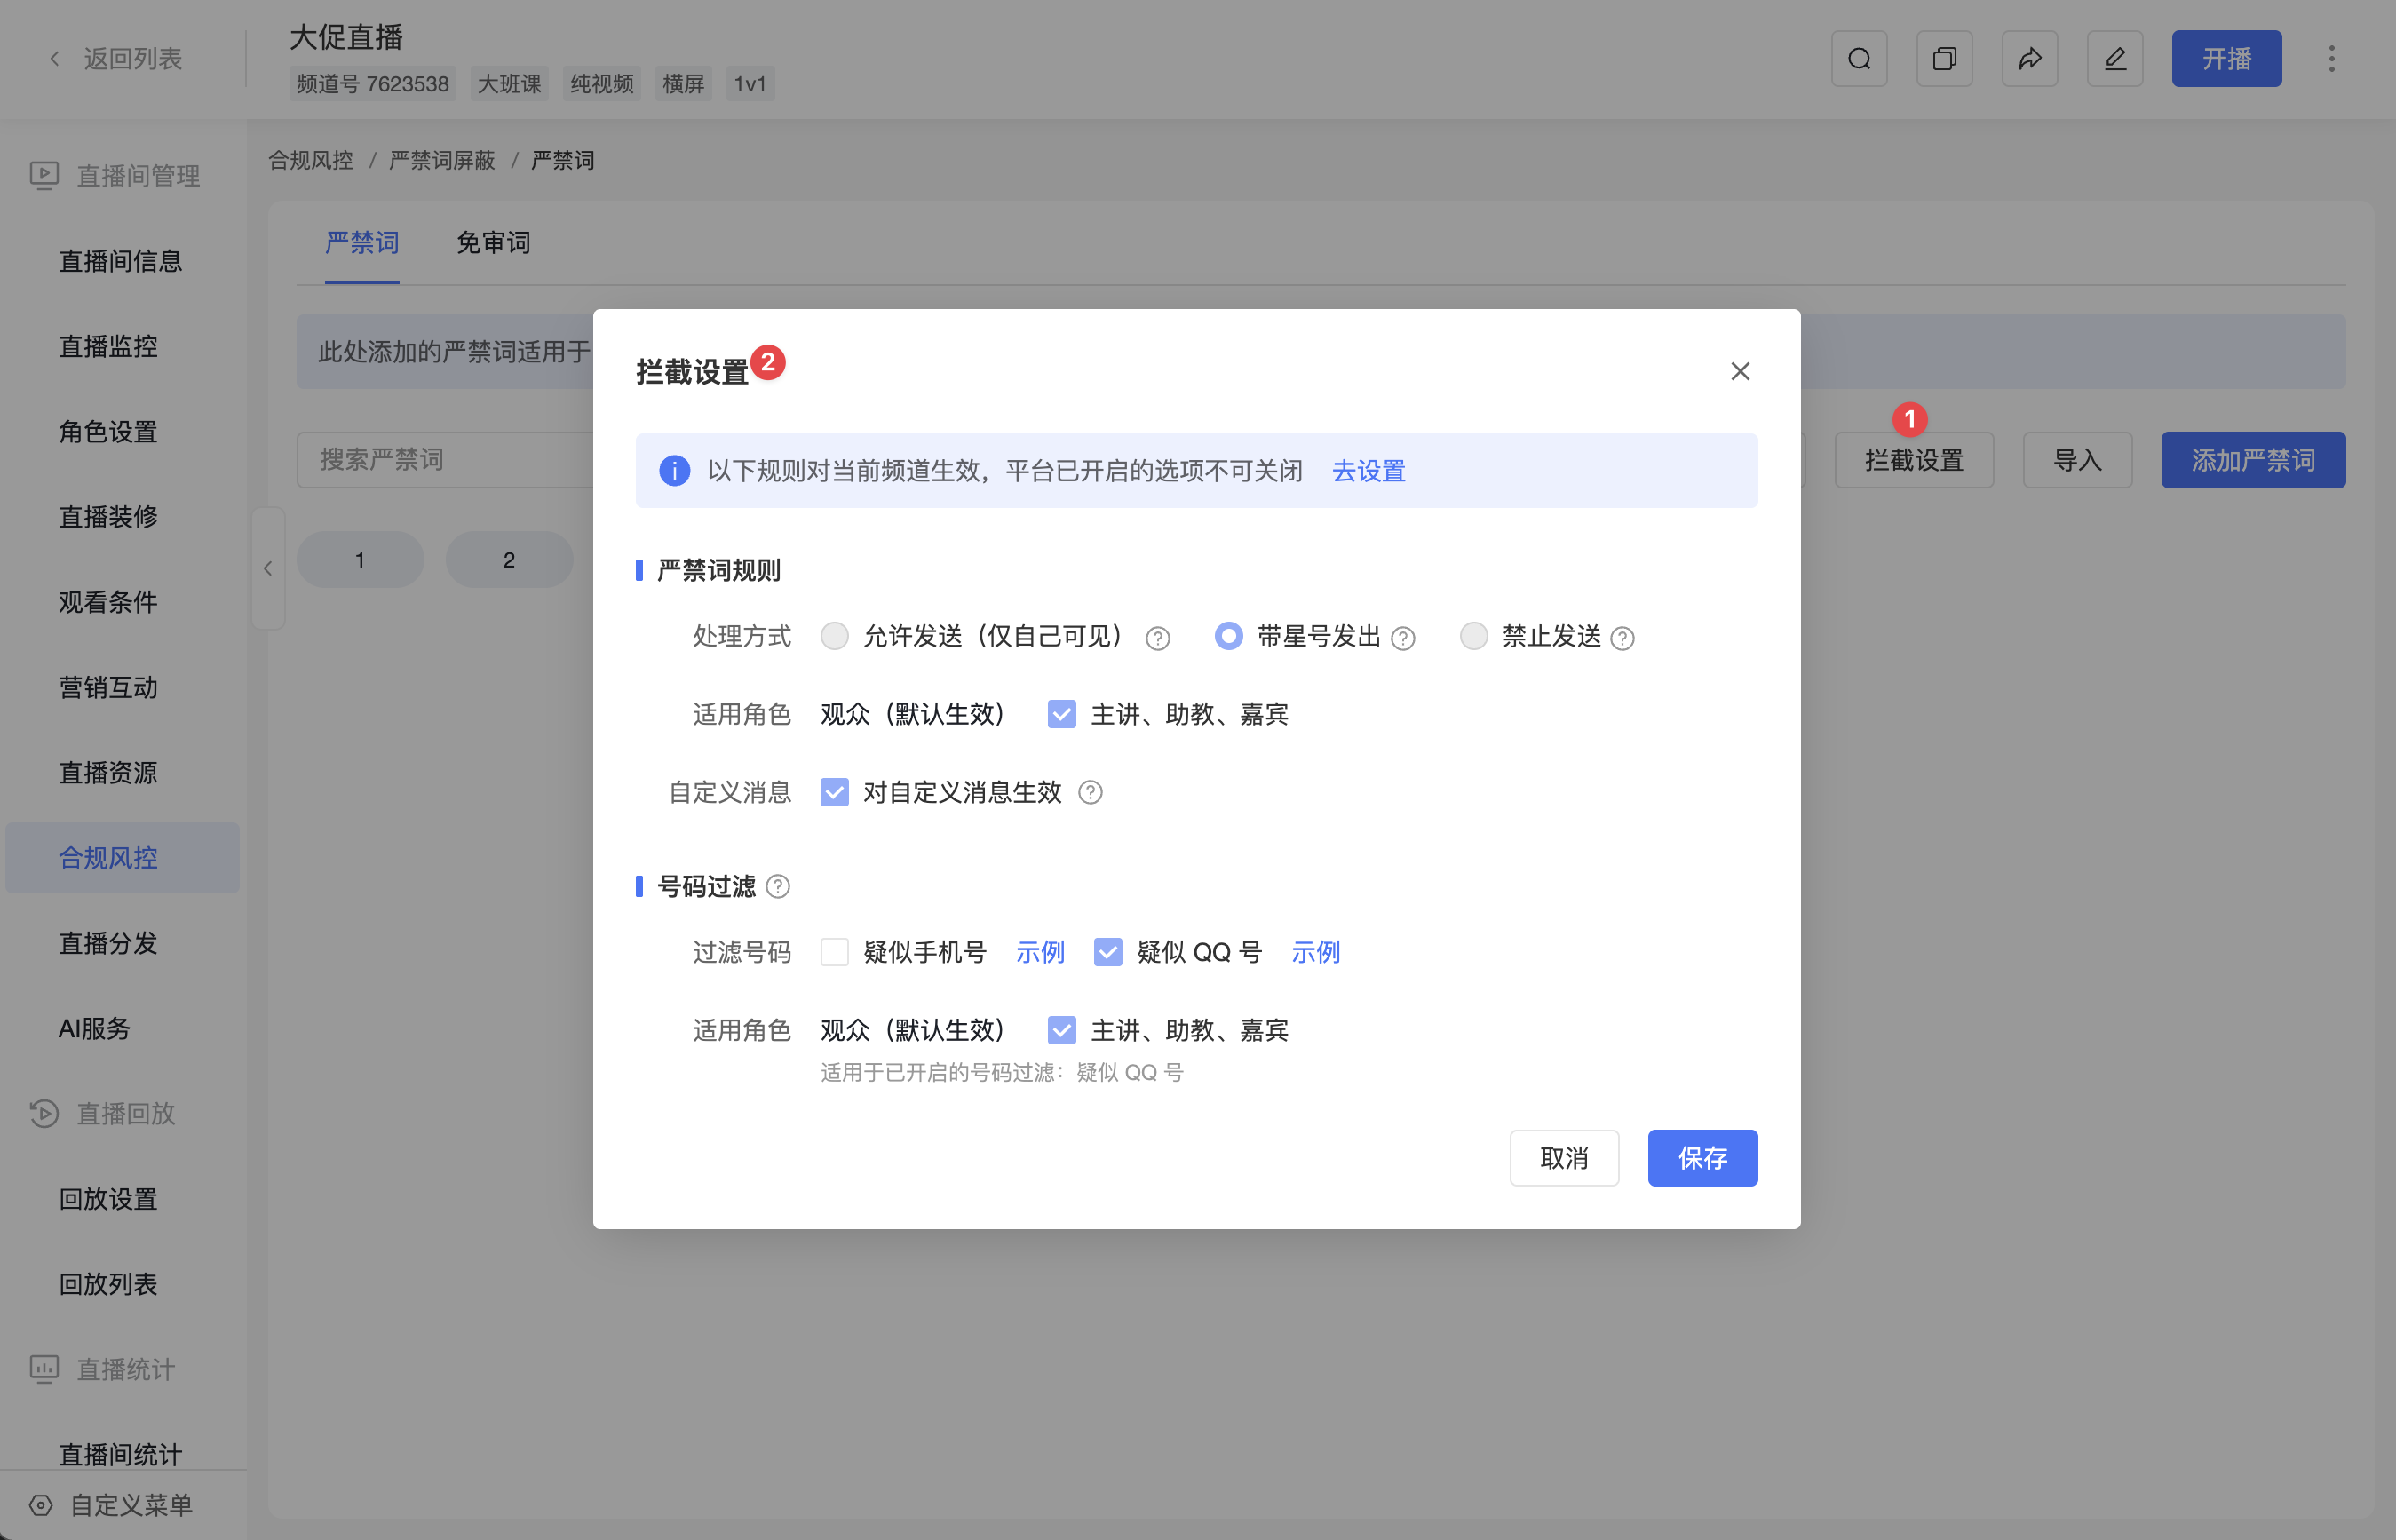Image resolution: width=2396 pixels, height=1540 pixels.
Task: Collapse the sidebar with chevron handle
Action: (268, 568)
